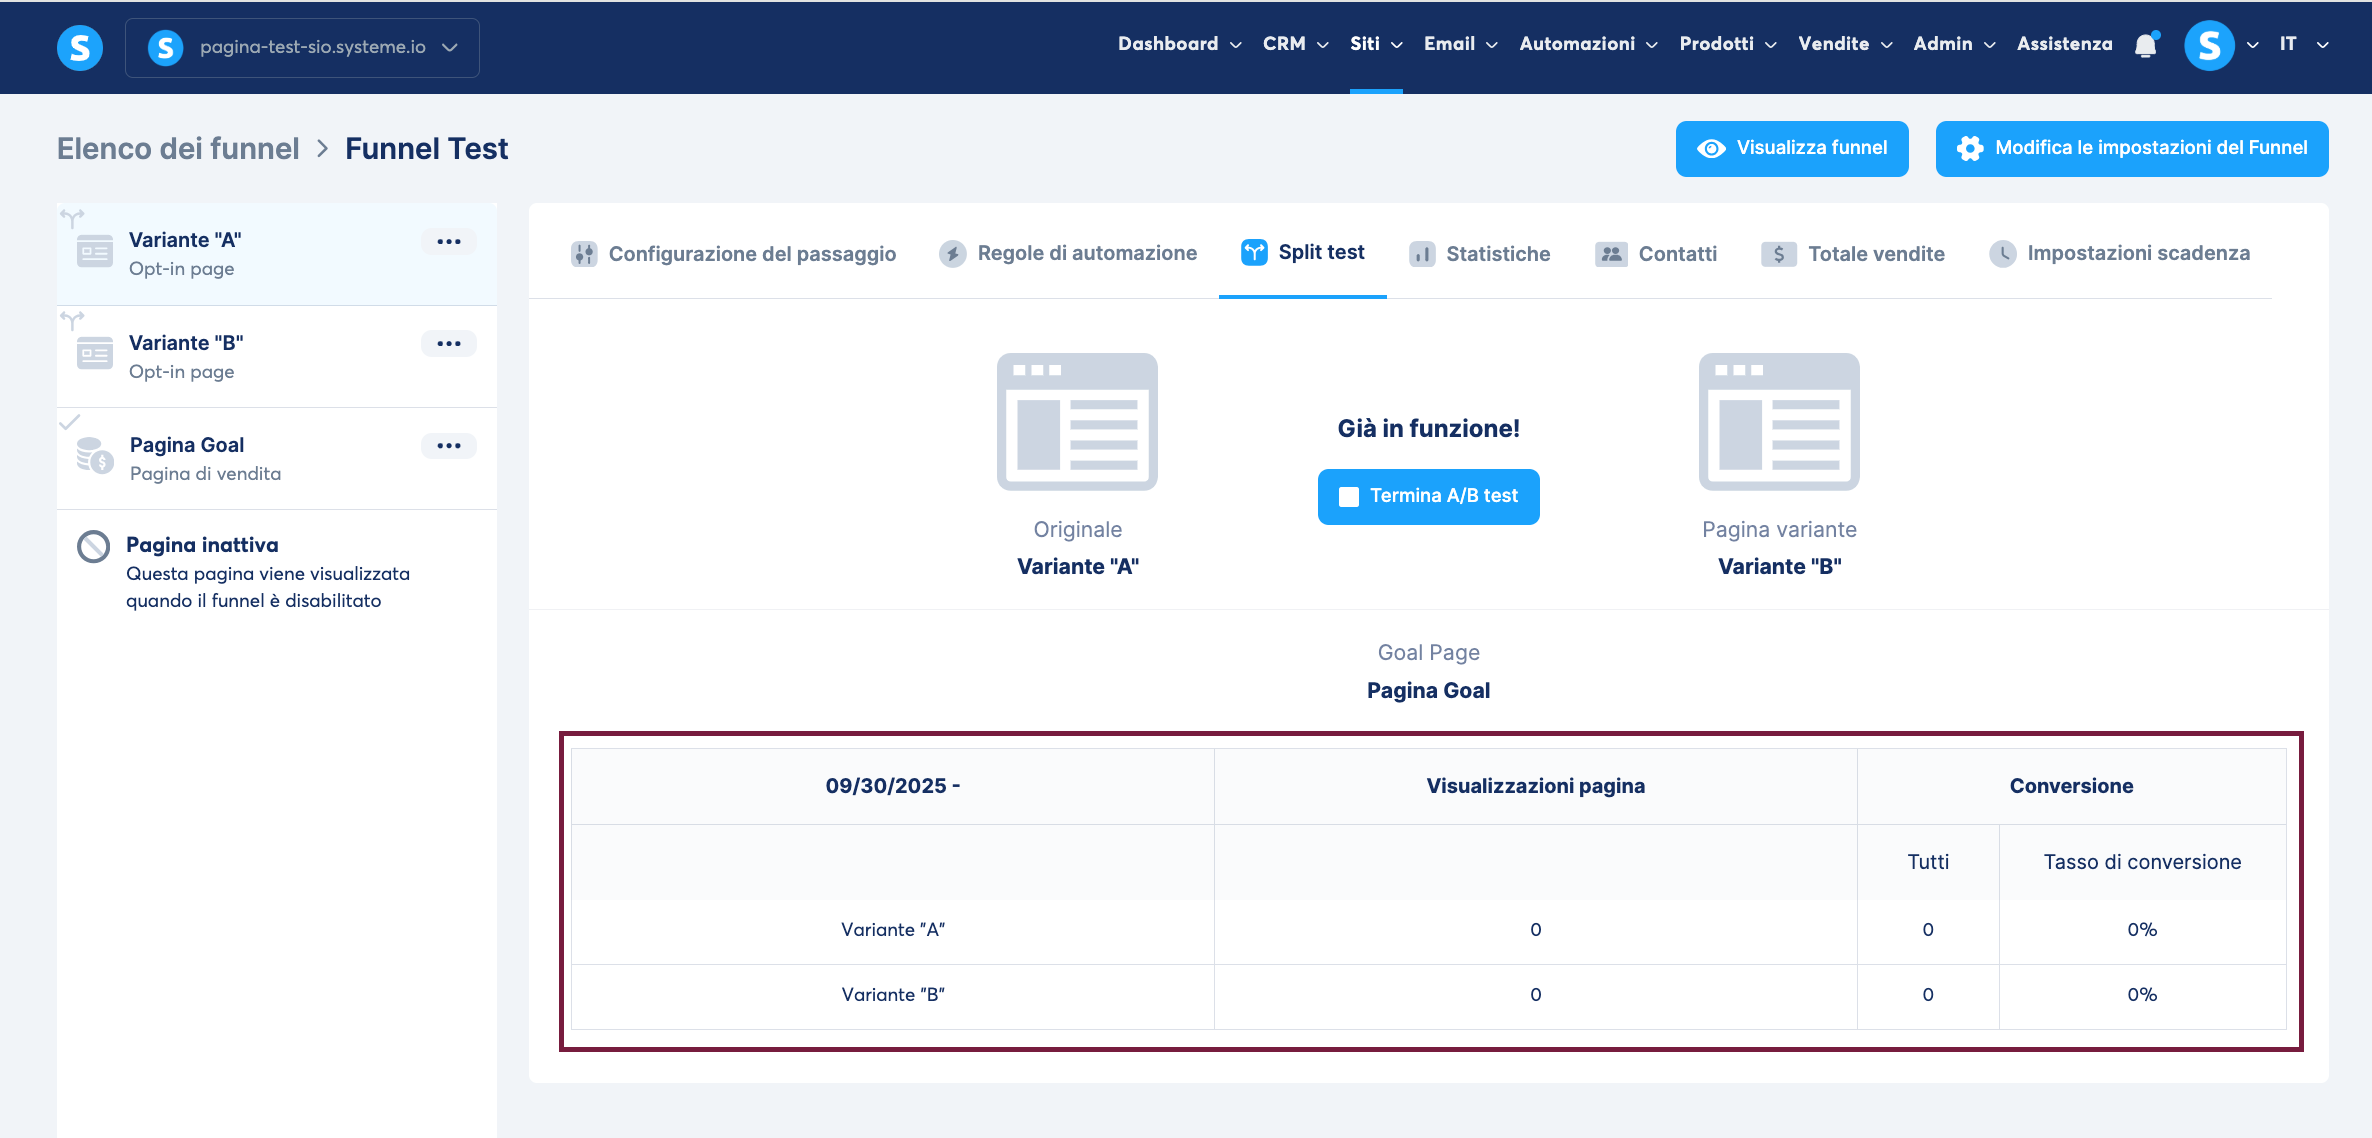Open the three-dot menu for Variante "A"
2372x1138 pixels.
tap(449, 241)
